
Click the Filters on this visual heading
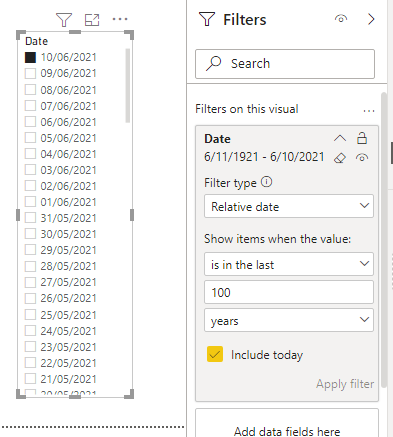(x=247, y=109)
